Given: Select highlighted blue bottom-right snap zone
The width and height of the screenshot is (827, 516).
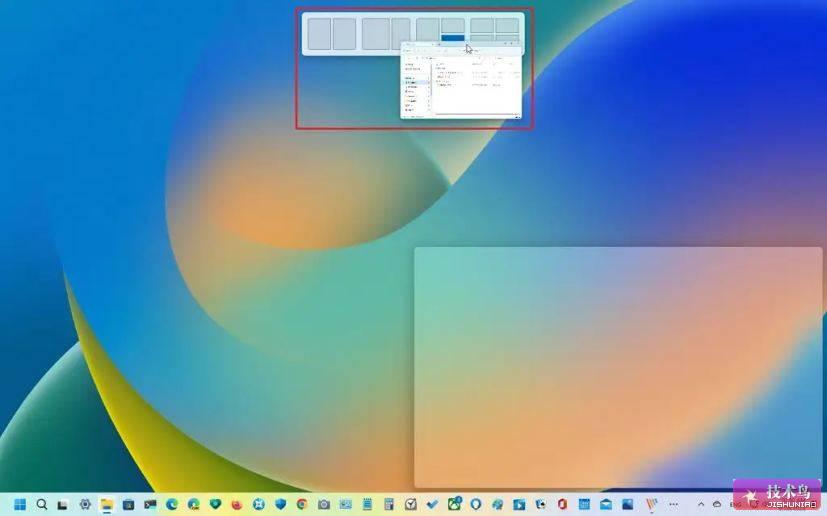Looking at the screenshot, I should pyautogui.click(x=453, y=39).
